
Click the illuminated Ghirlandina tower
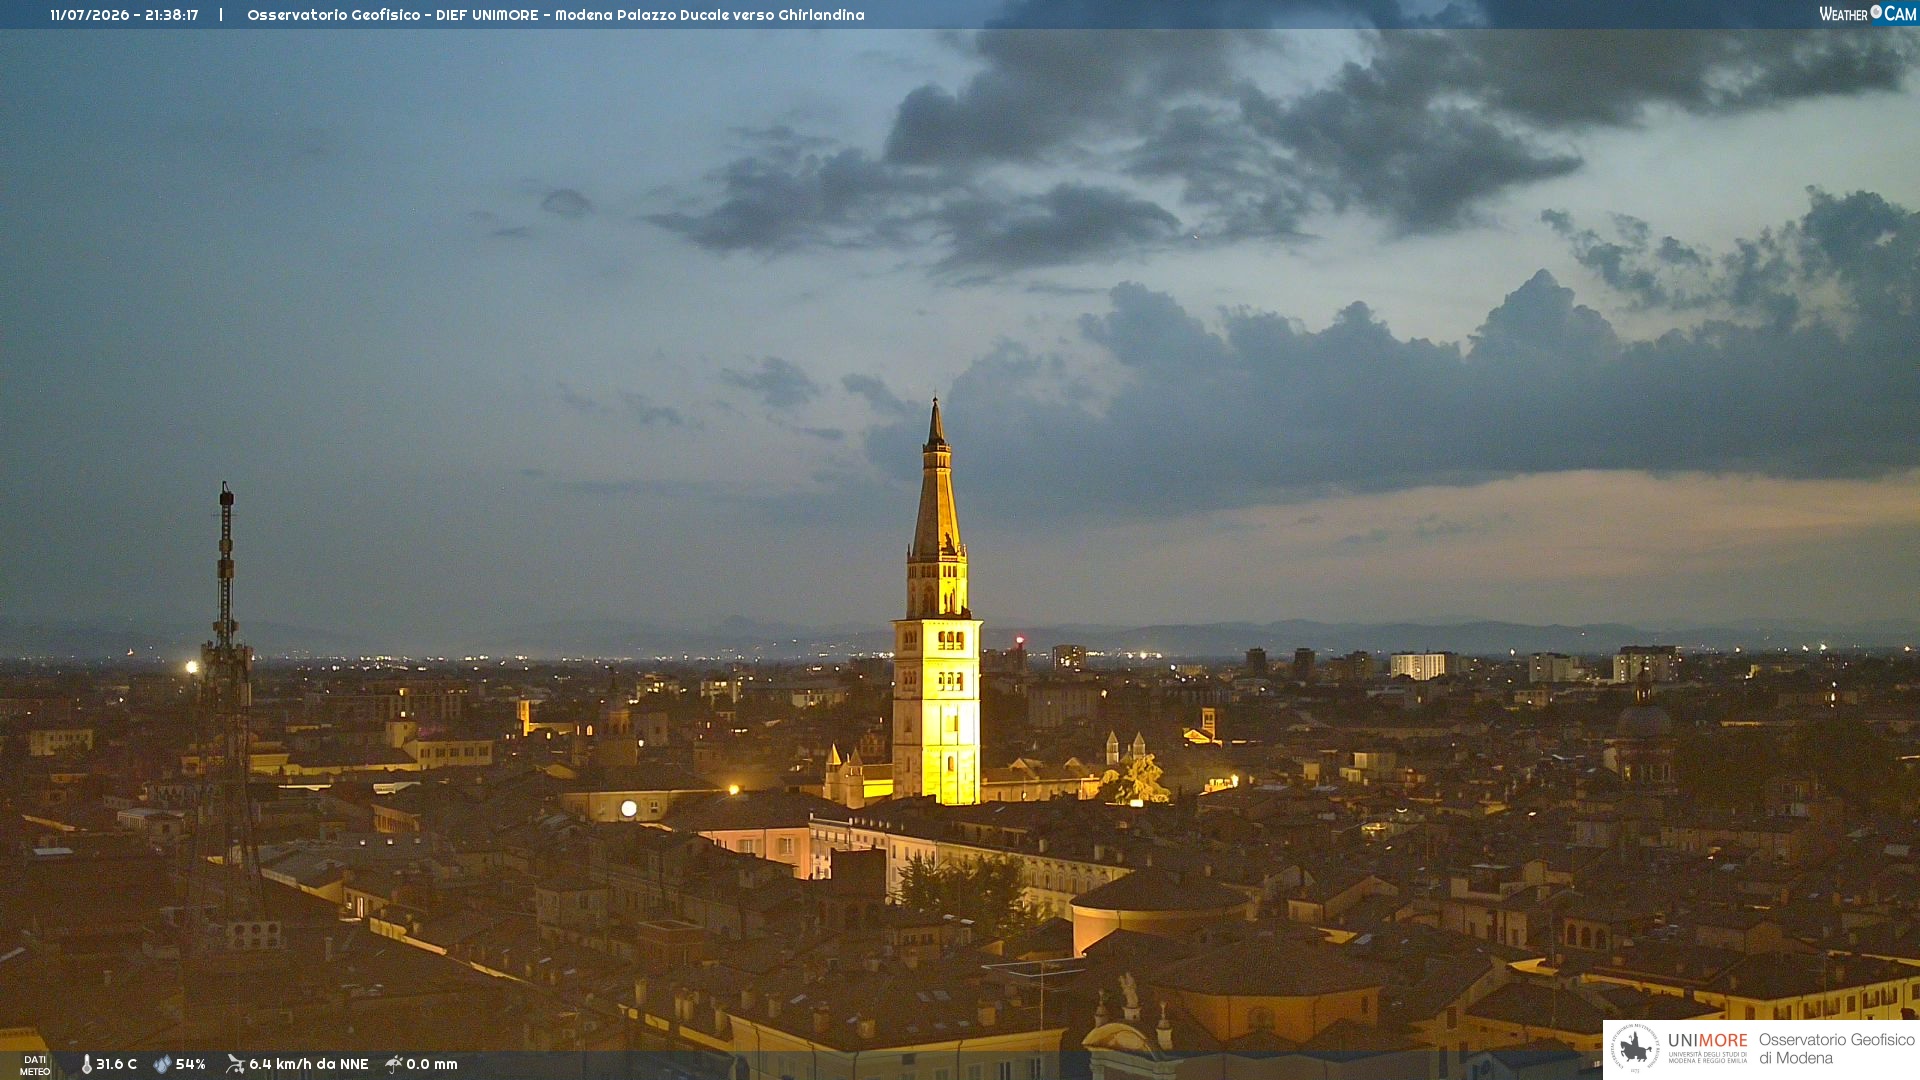(937, 602)
